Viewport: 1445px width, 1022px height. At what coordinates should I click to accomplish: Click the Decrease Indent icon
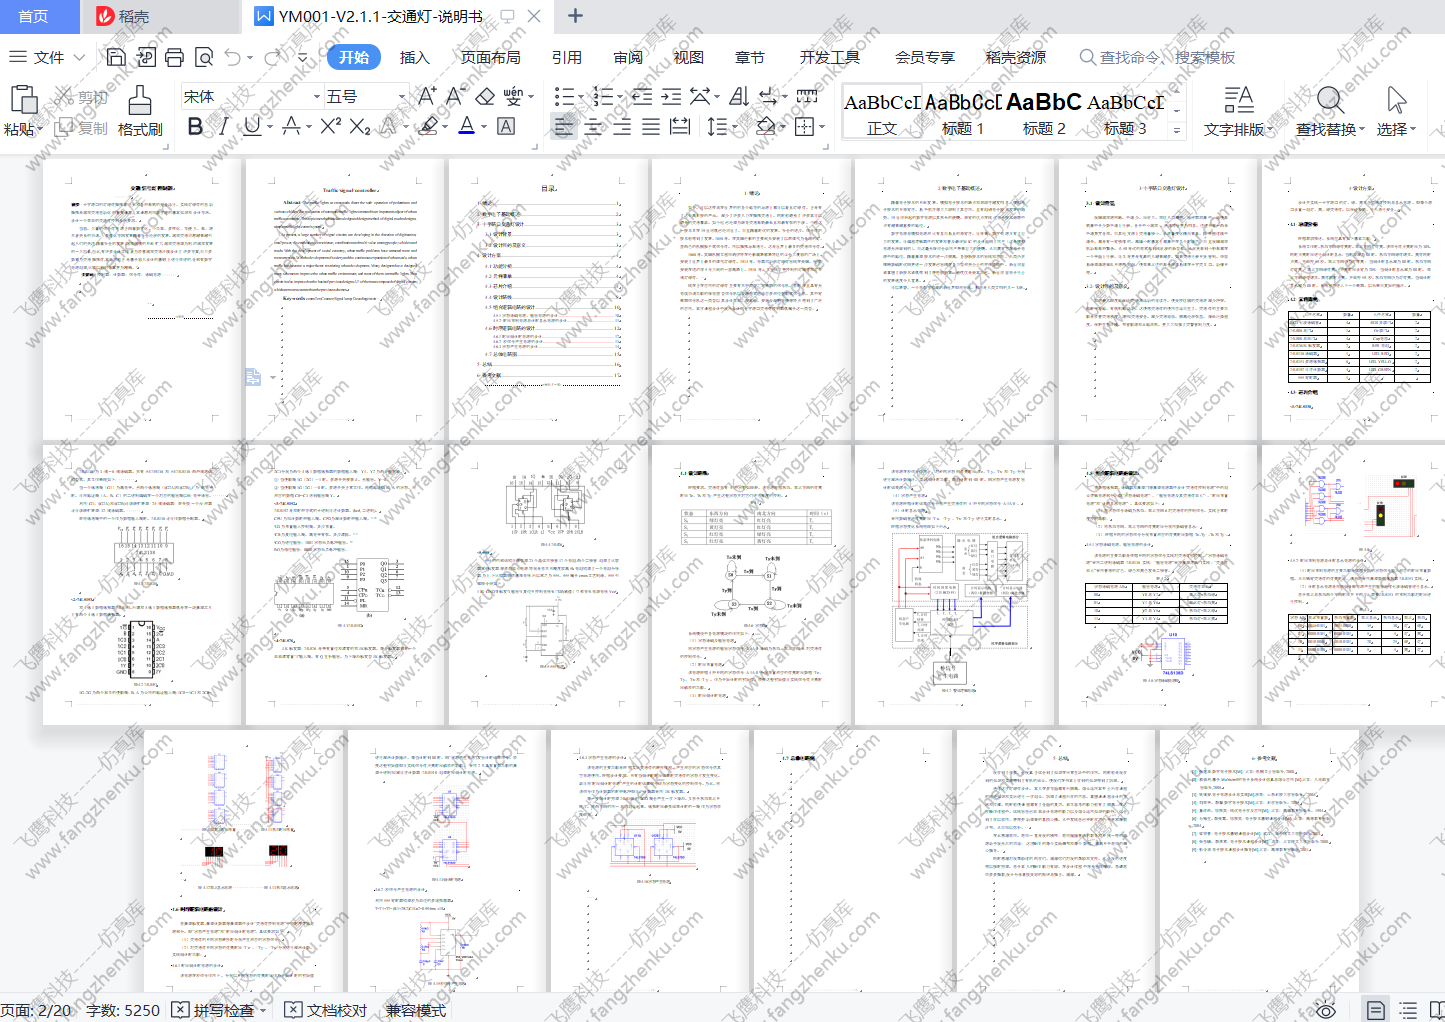pos(642,96)
